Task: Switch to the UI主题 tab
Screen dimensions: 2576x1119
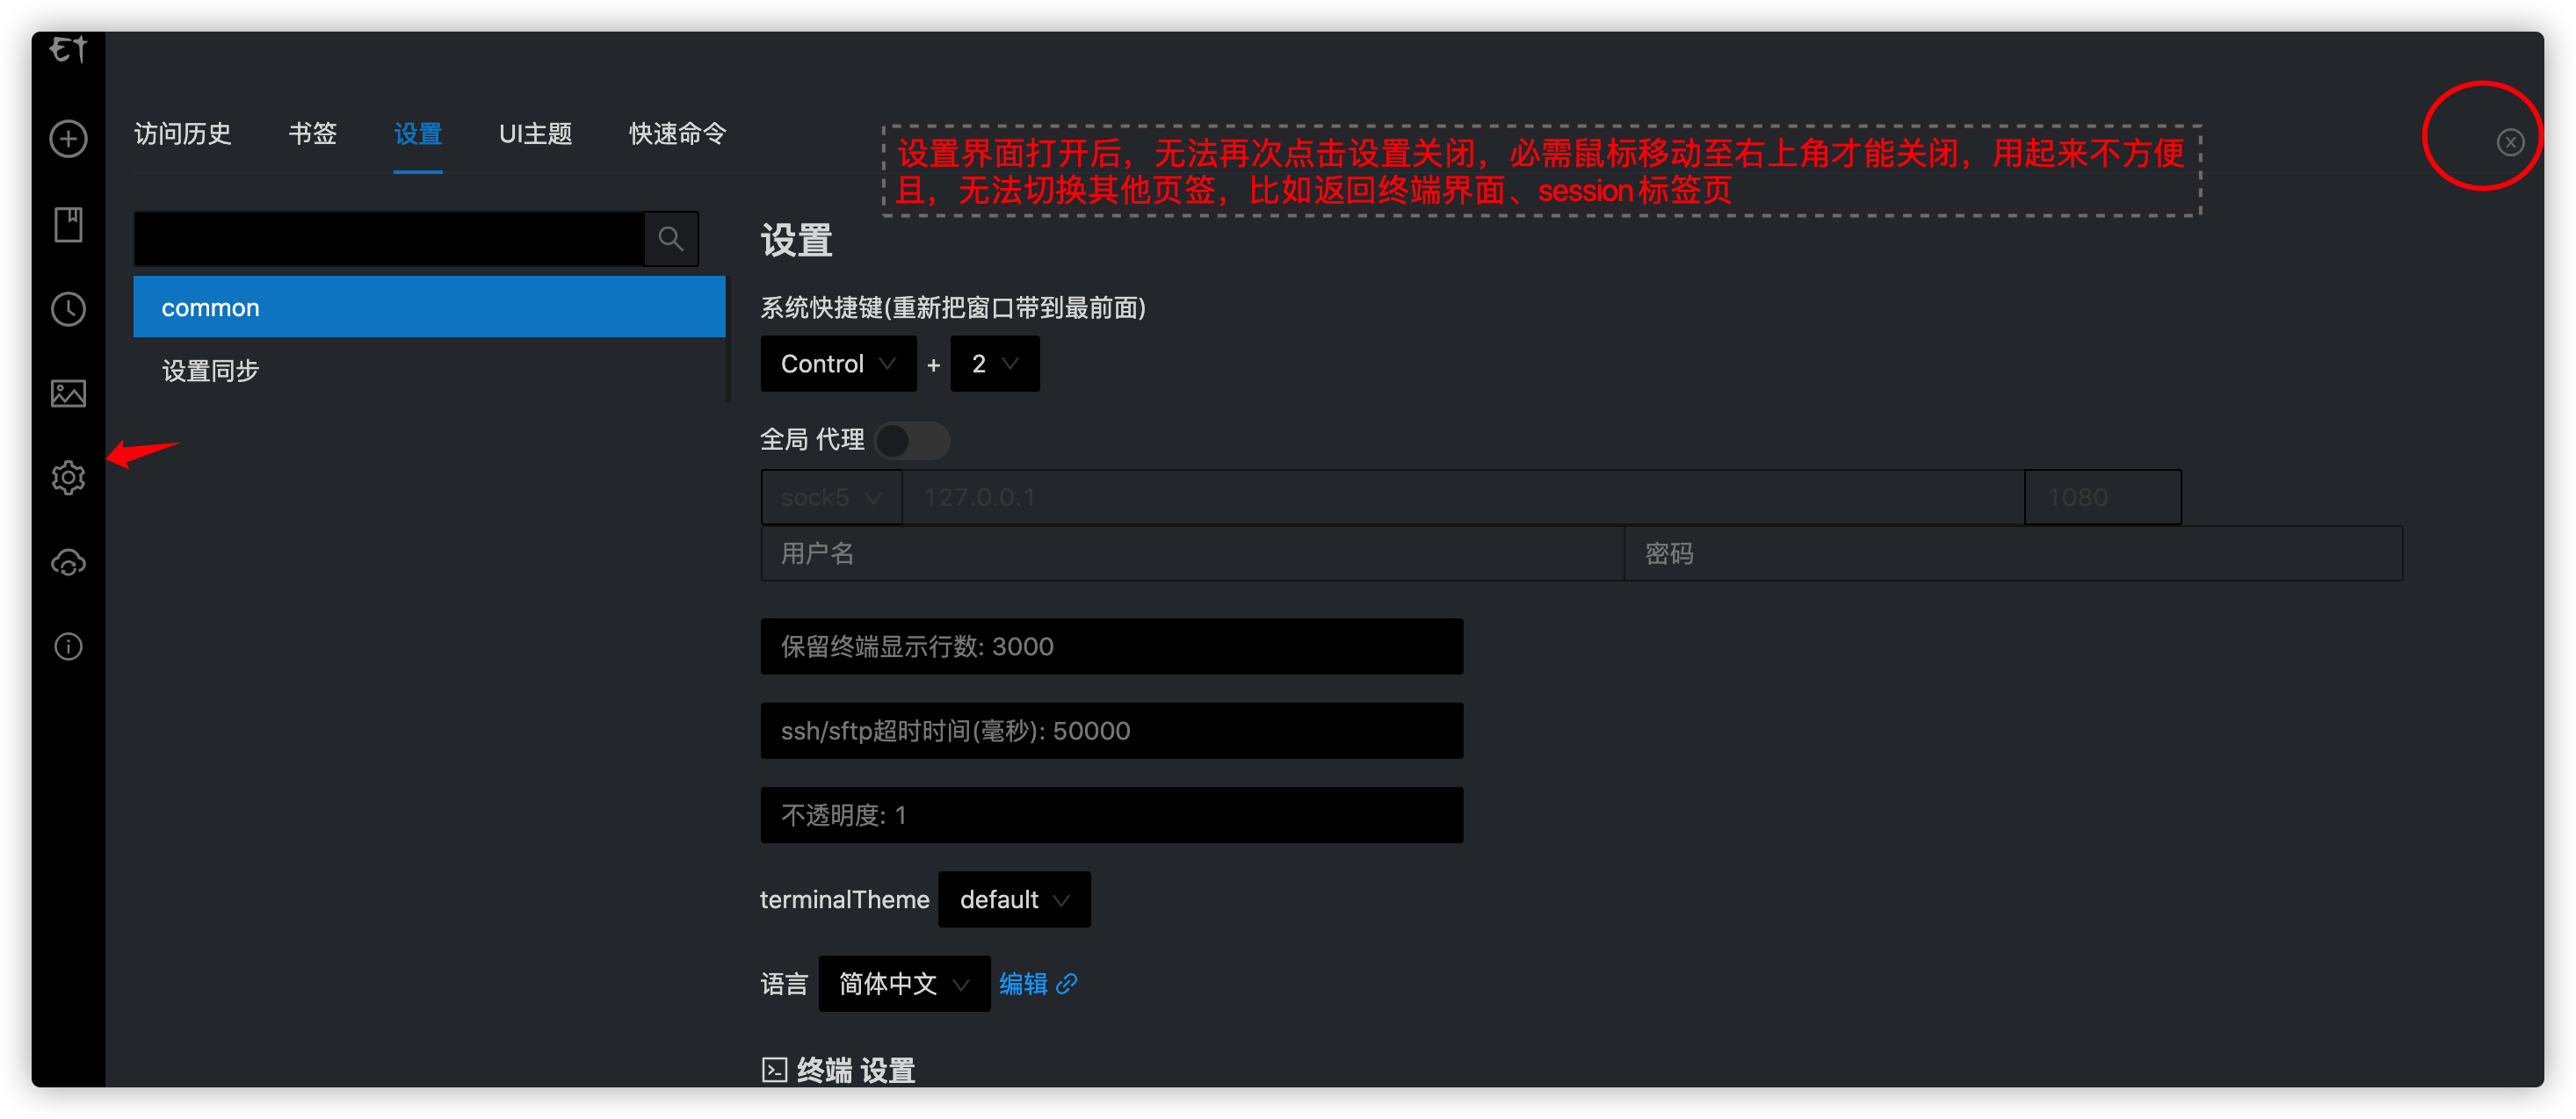Action: (x=535, y=134)
